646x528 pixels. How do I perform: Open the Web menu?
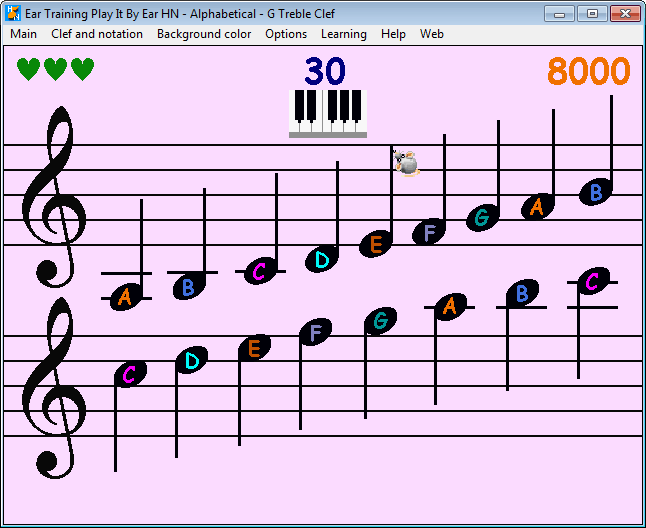pos(432,34)
